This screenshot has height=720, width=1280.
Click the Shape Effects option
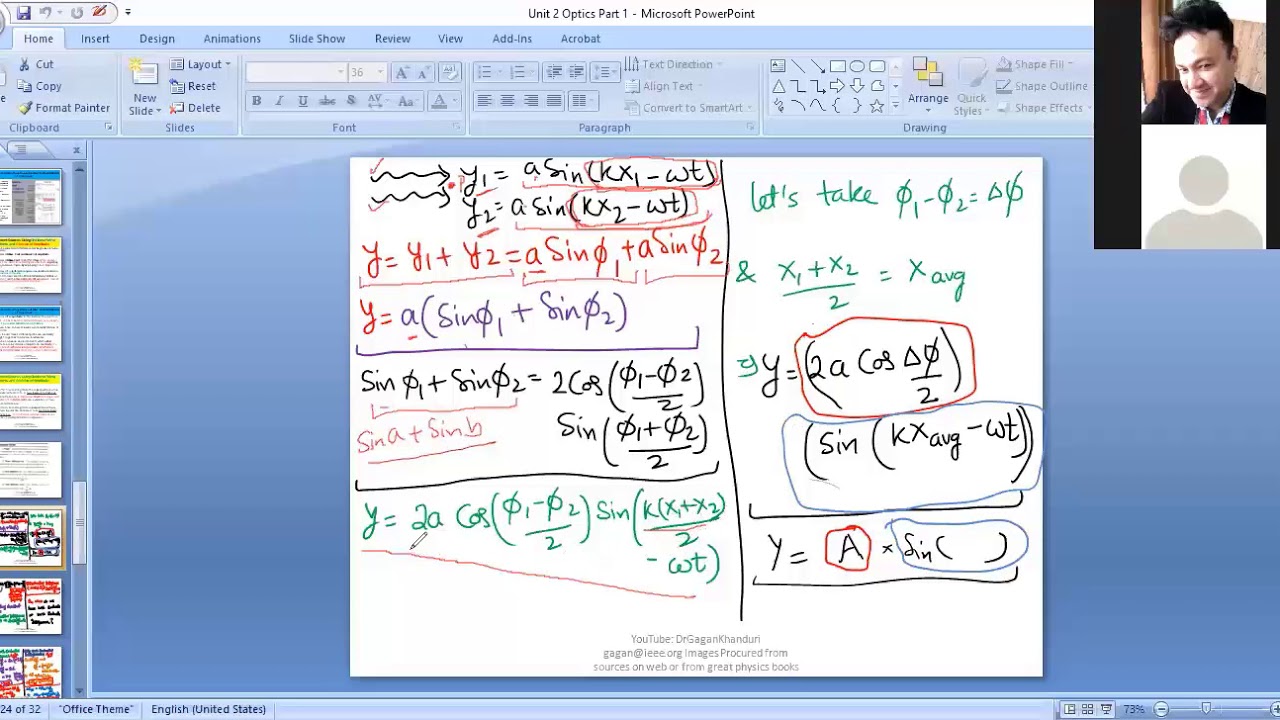coord(1044,108)
